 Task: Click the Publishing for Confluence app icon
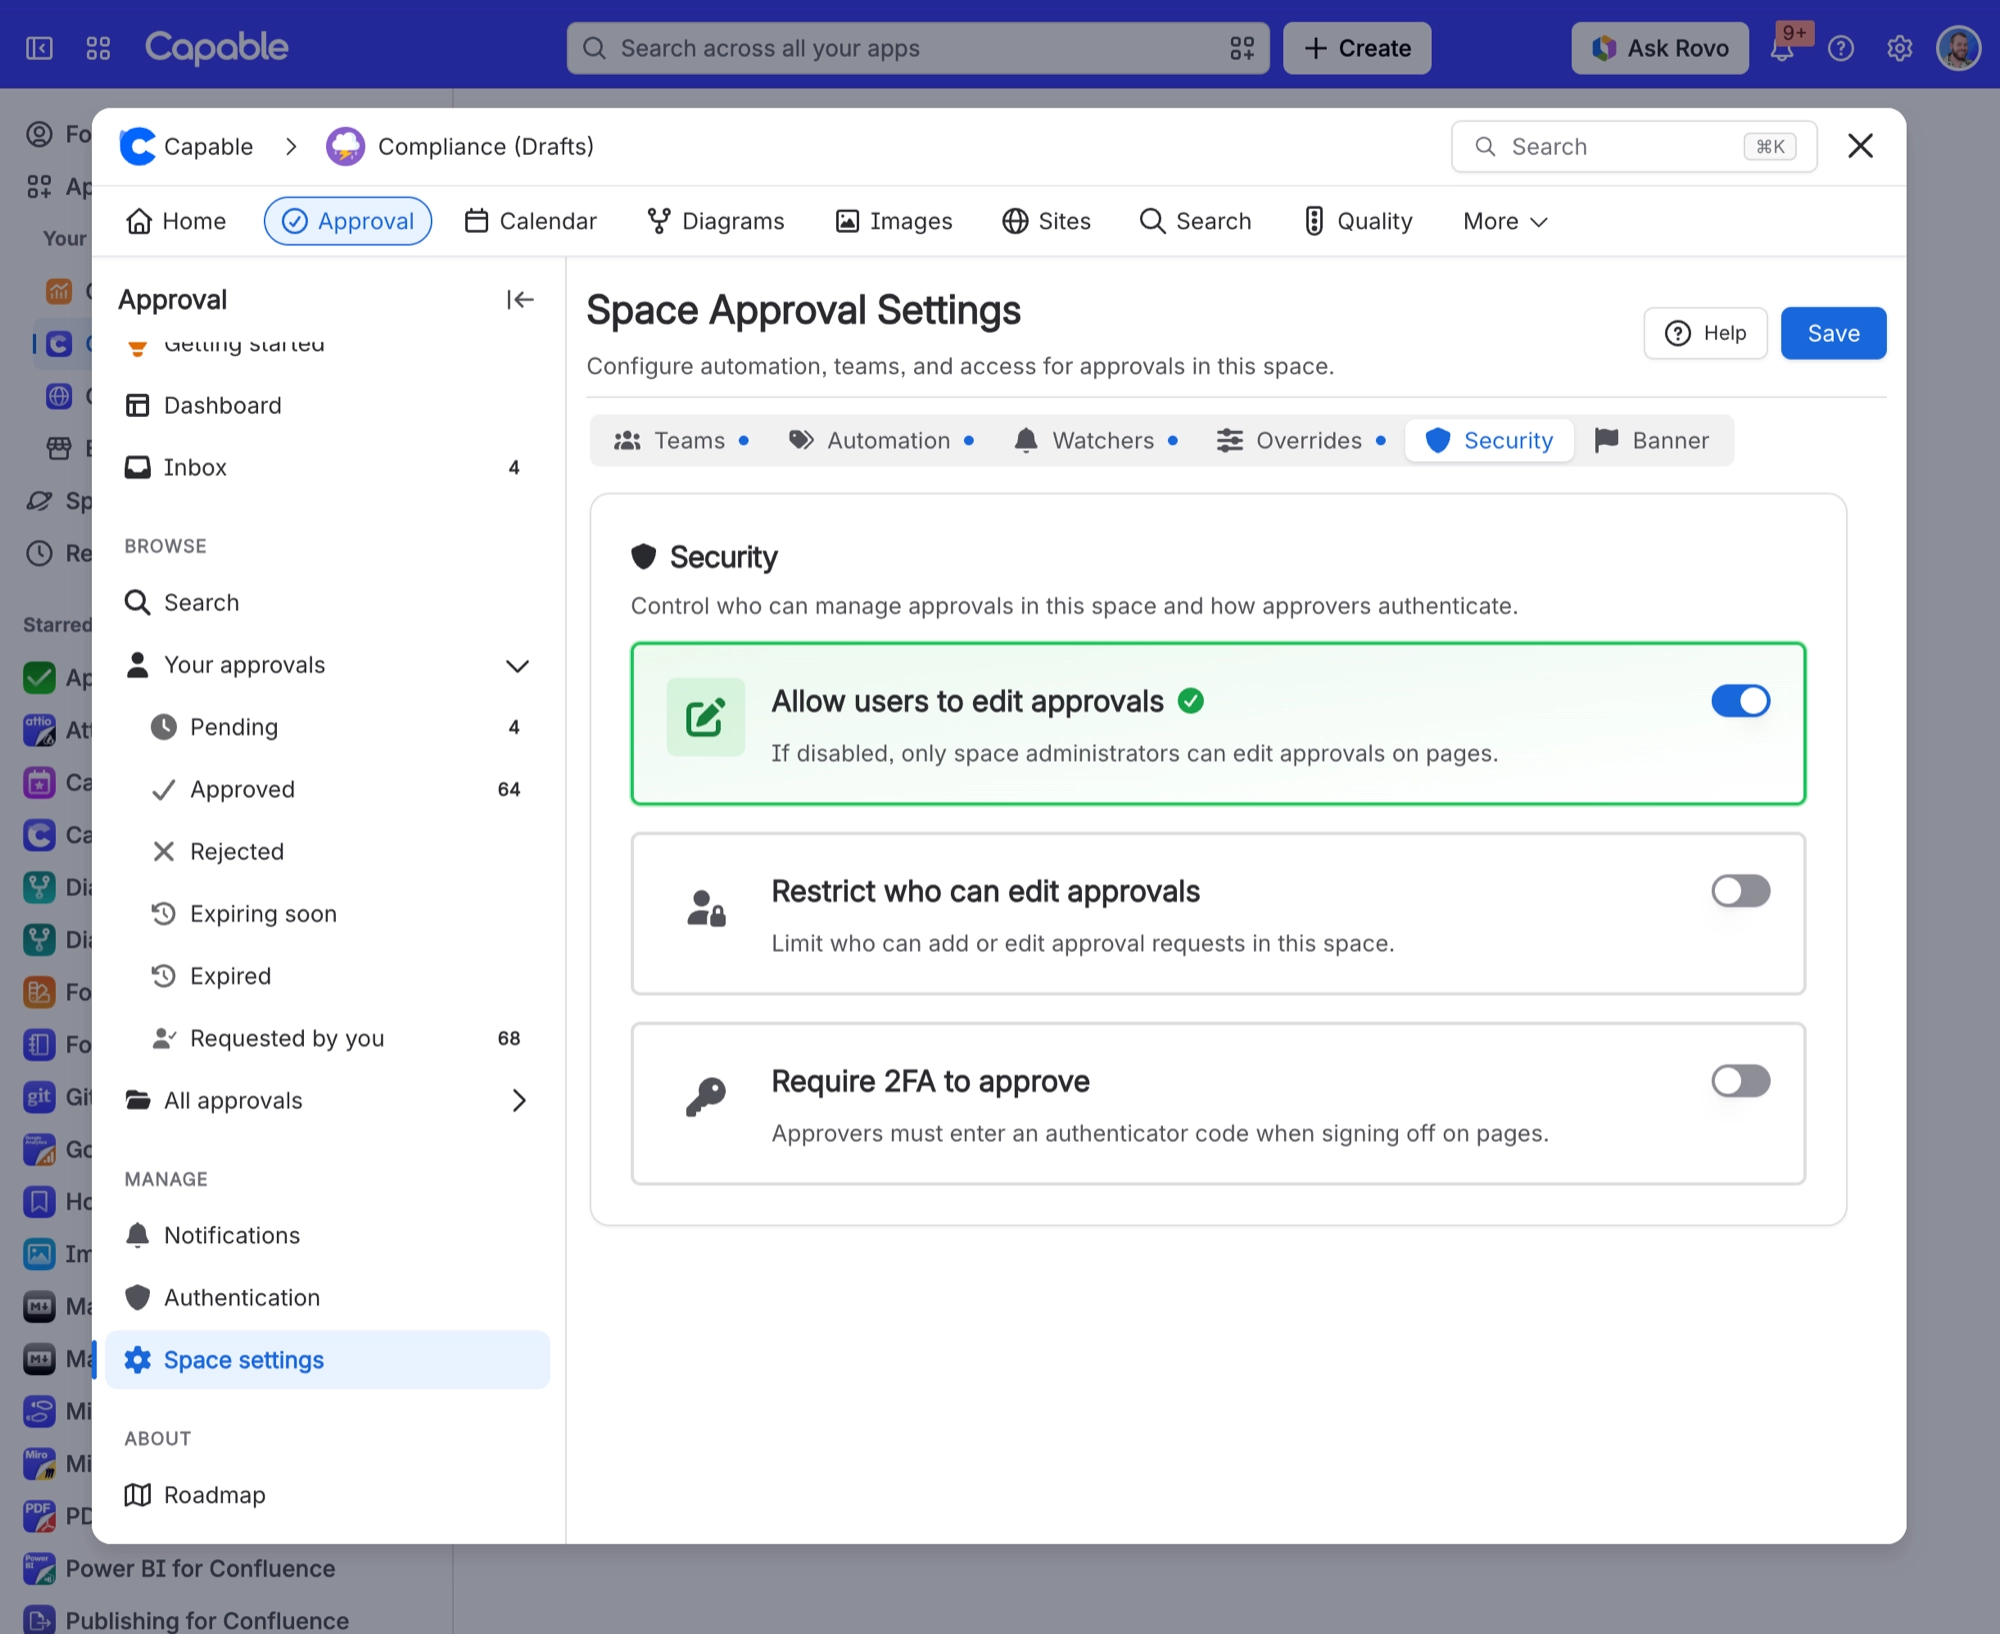(x=39, y=1620)
